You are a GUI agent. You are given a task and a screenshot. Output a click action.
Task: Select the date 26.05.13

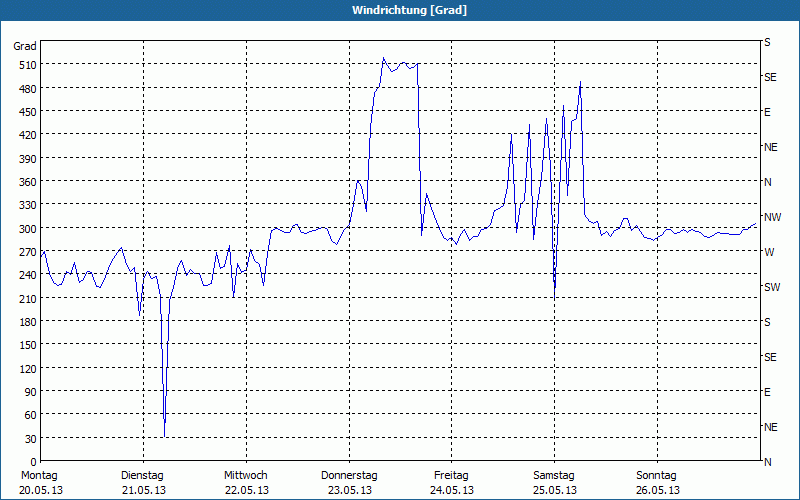click(658, 490)
